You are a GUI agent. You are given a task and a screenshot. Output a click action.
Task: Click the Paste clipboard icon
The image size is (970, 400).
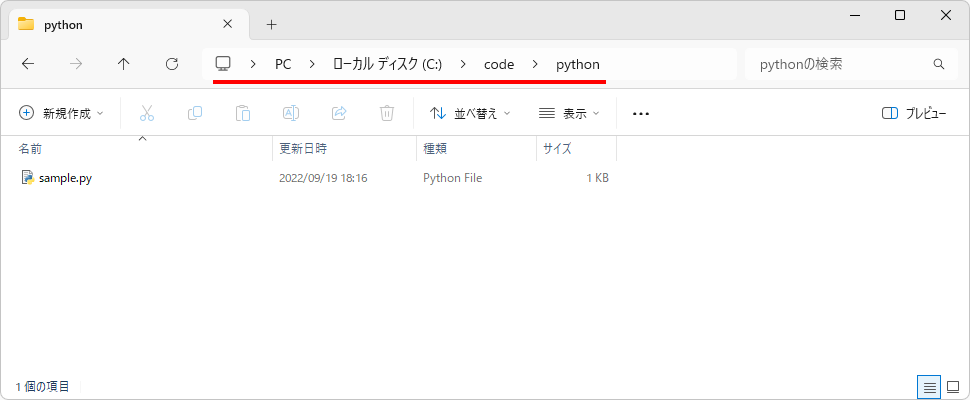243,113
